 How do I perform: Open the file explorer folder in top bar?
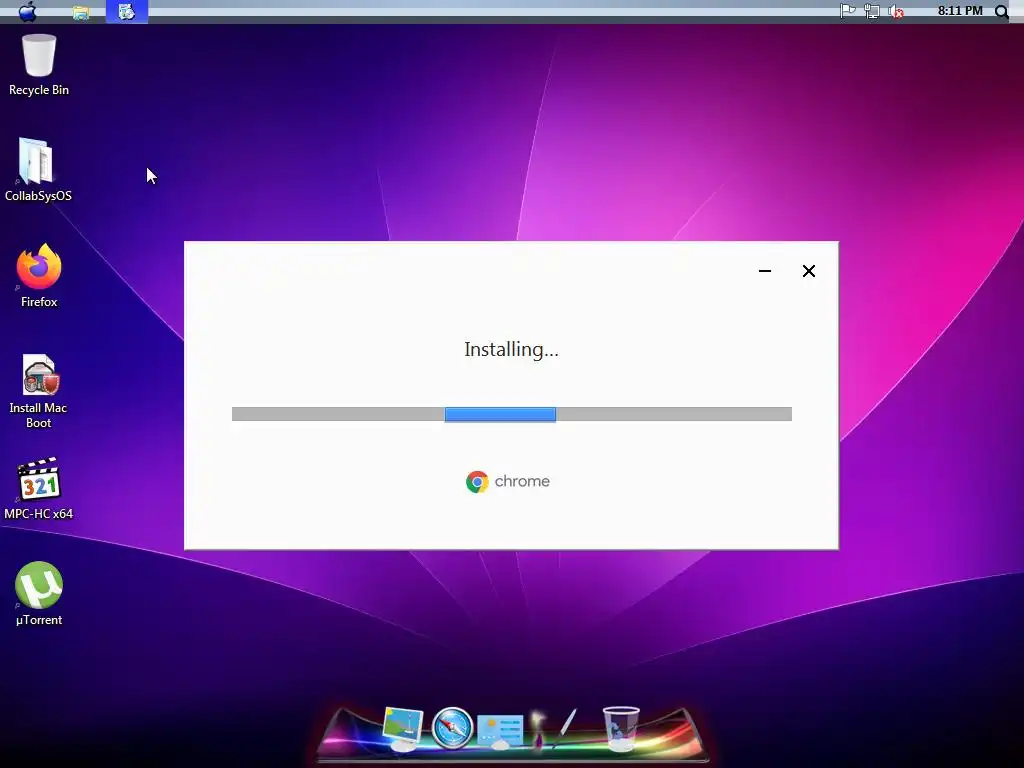click(81, 12)
